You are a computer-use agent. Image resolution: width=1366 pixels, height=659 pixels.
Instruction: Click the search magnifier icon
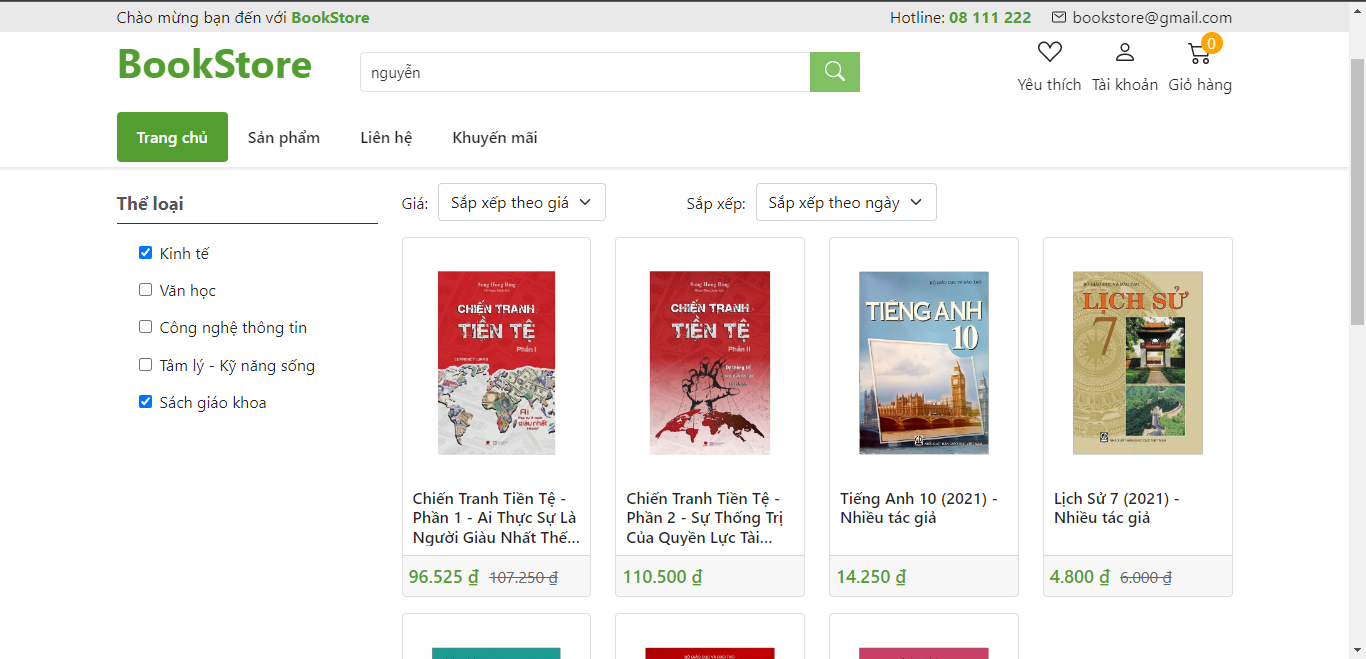click(x=834, y=71)
